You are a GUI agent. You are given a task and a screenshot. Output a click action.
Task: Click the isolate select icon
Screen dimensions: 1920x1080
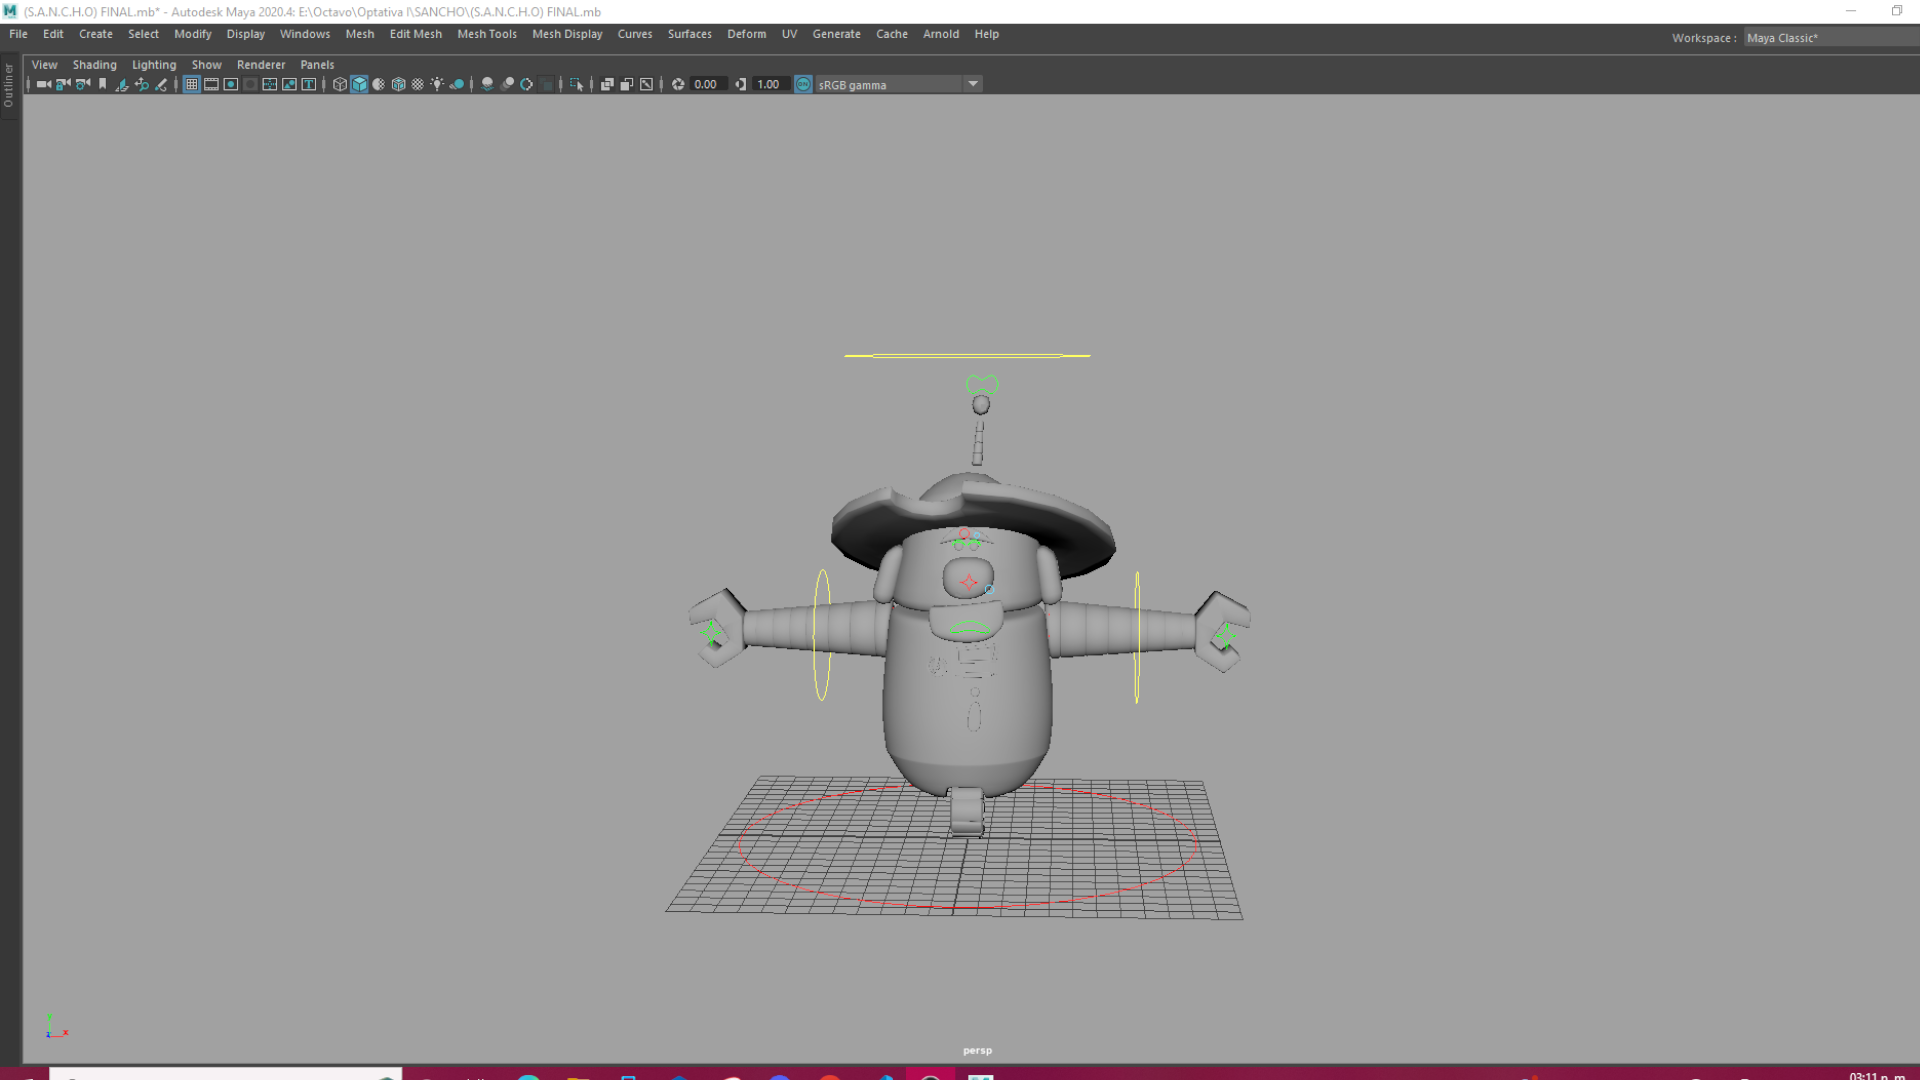(576, 85)
